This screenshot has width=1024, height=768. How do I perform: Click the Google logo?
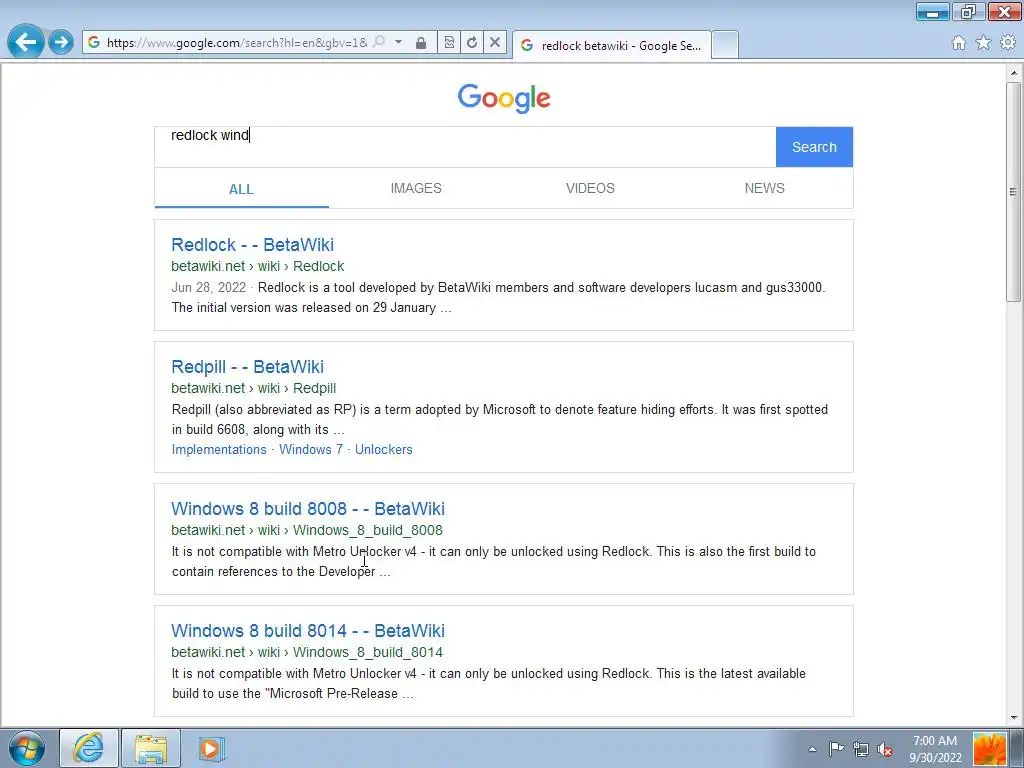point(504,98)
